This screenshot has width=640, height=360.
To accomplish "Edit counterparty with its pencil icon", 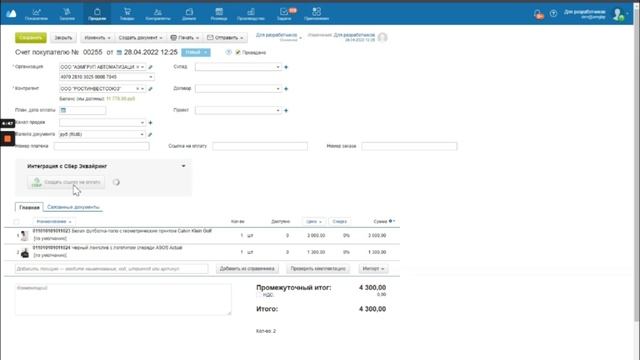I will pyautogui.click(x=151, y=89).
